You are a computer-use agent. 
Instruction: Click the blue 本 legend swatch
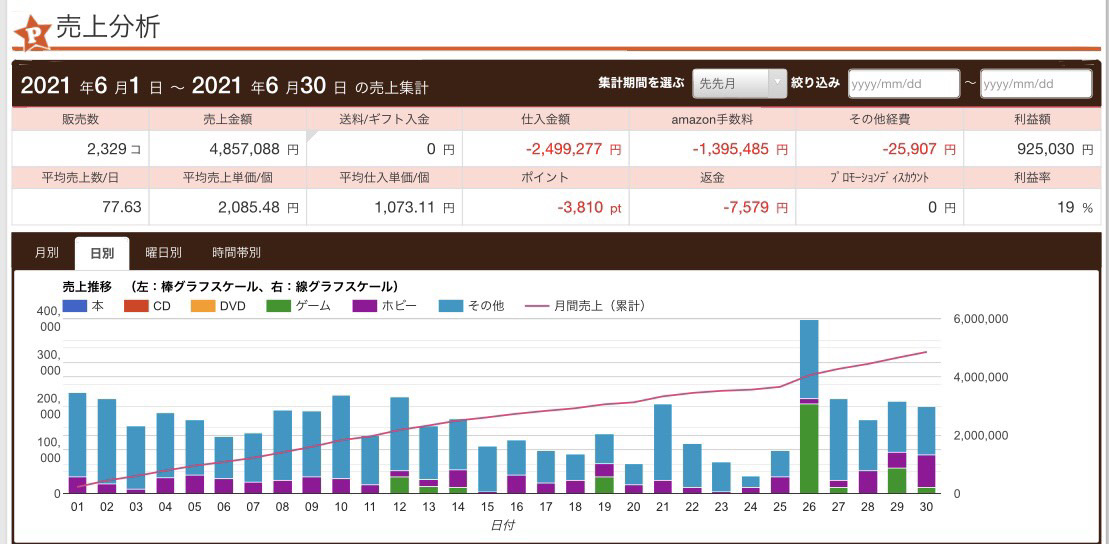coord(75,306)
